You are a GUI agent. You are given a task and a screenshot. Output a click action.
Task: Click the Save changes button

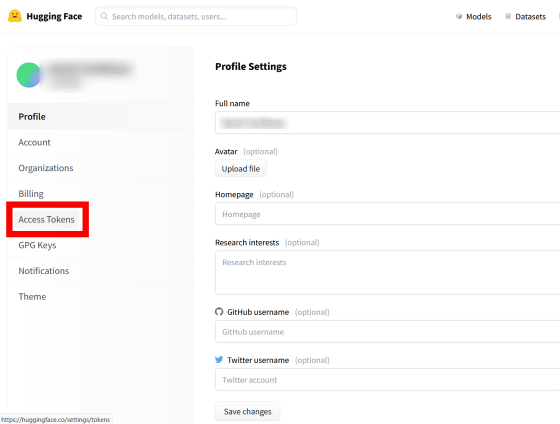pos(248,411)
